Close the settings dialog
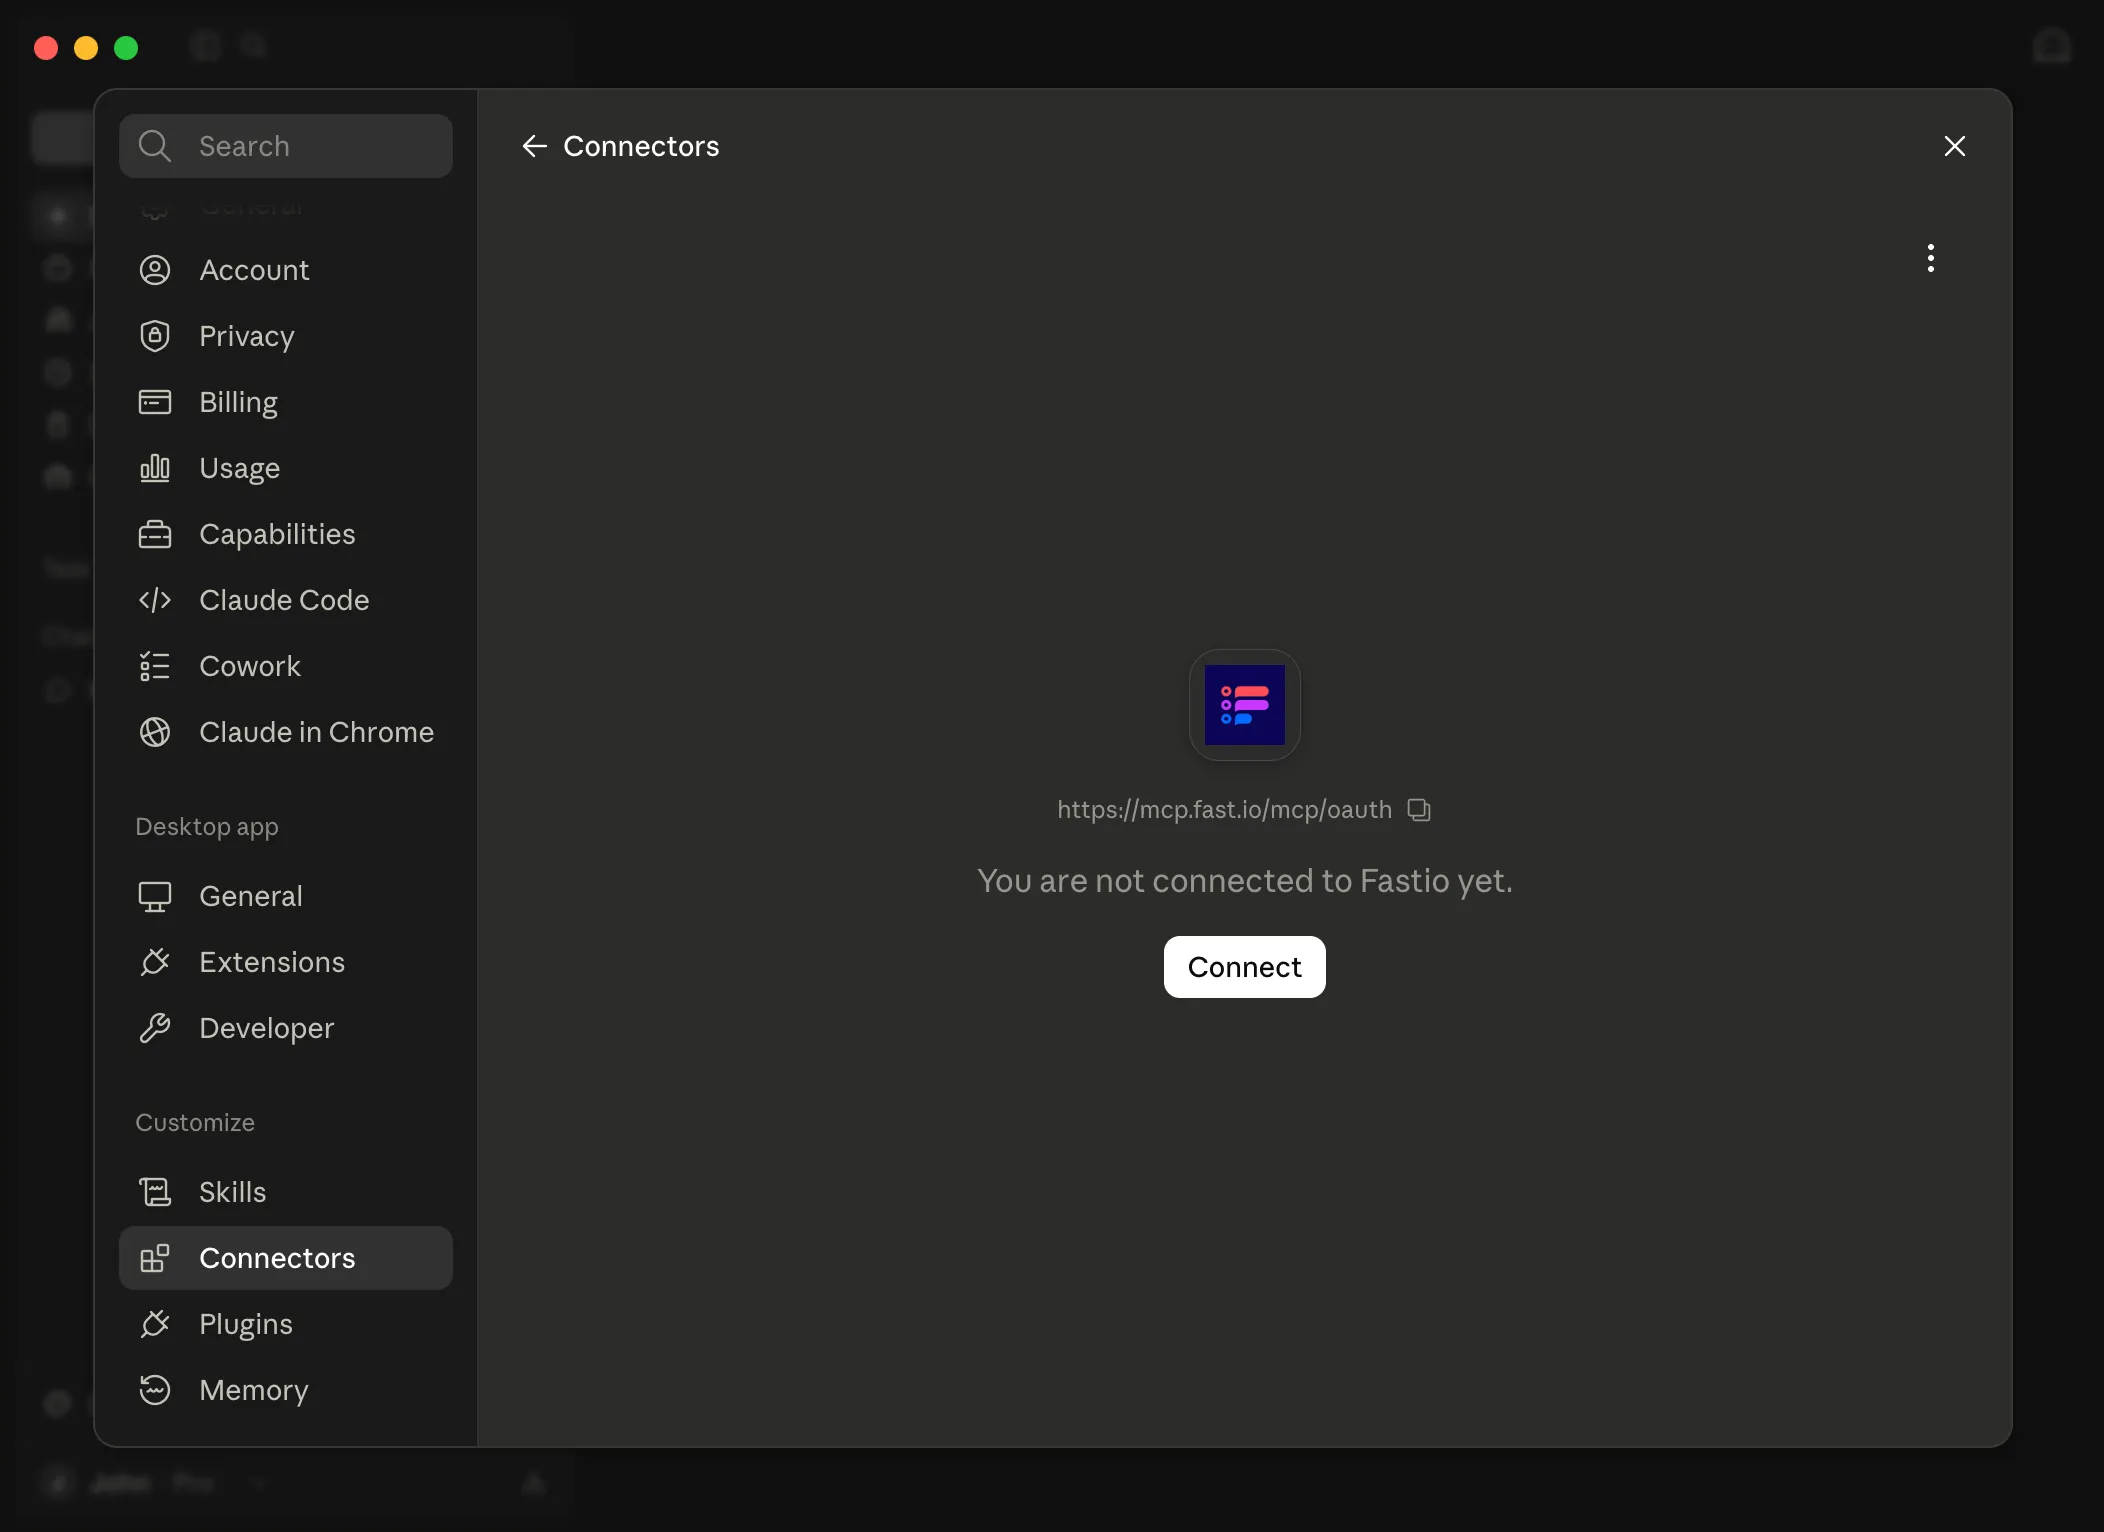The image size is (2104, 1532). 1955,146
